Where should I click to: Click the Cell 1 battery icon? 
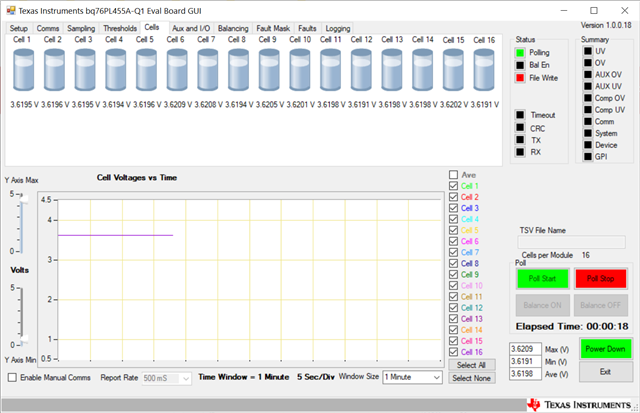[x=23, y=70]
